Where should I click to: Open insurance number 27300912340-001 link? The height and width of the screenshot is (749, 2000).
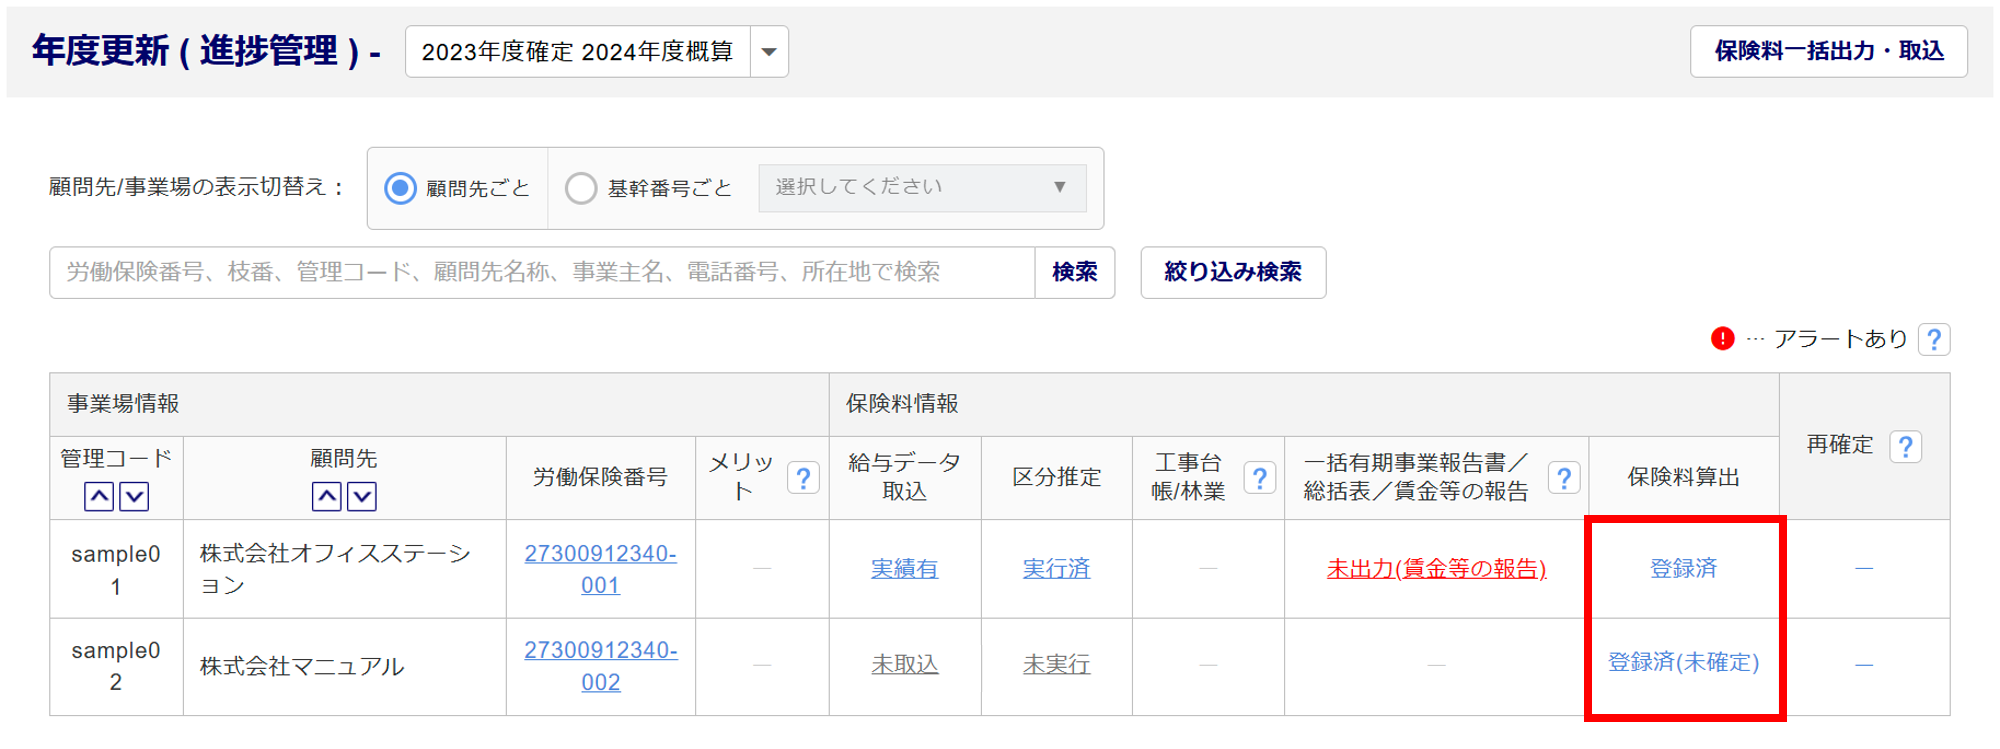(x=600, y=569)
